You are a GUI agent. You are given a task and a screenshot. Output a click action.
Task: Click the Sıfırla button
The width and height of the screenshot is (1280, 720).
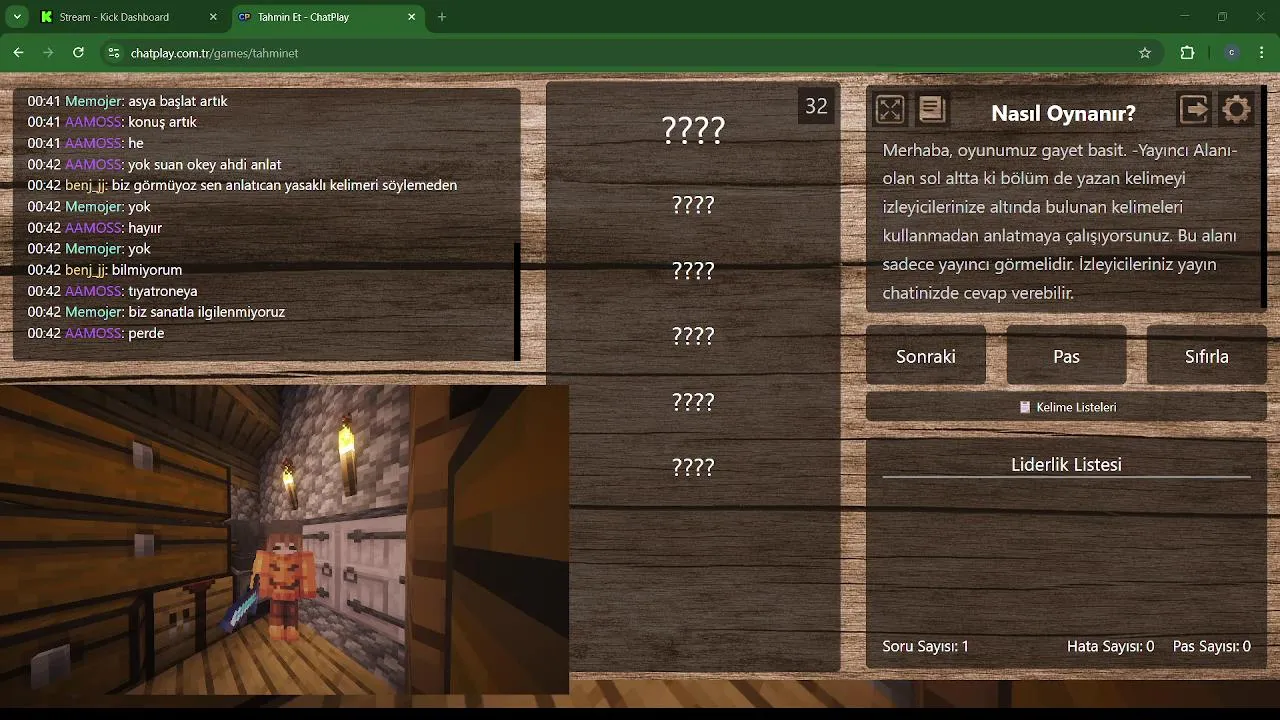pyautogui.click(x=1206, y=356)
